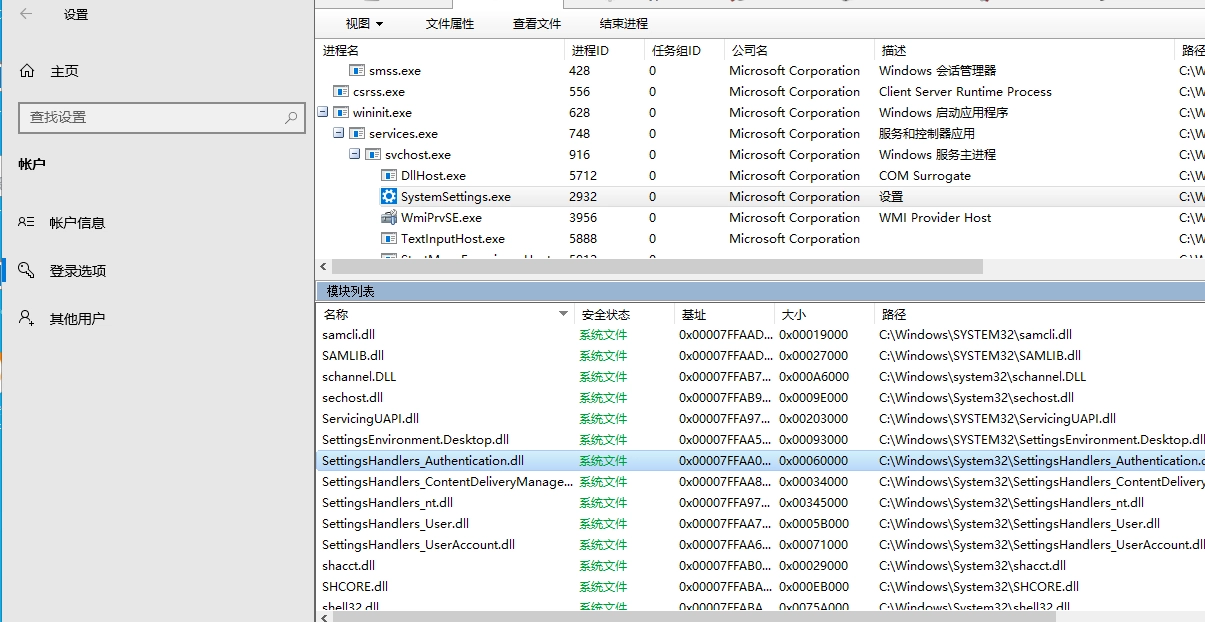Screen dimensions: 1205x622
Task: Click 'Client Server Runtime Process' description
Action: click(965, 92)
